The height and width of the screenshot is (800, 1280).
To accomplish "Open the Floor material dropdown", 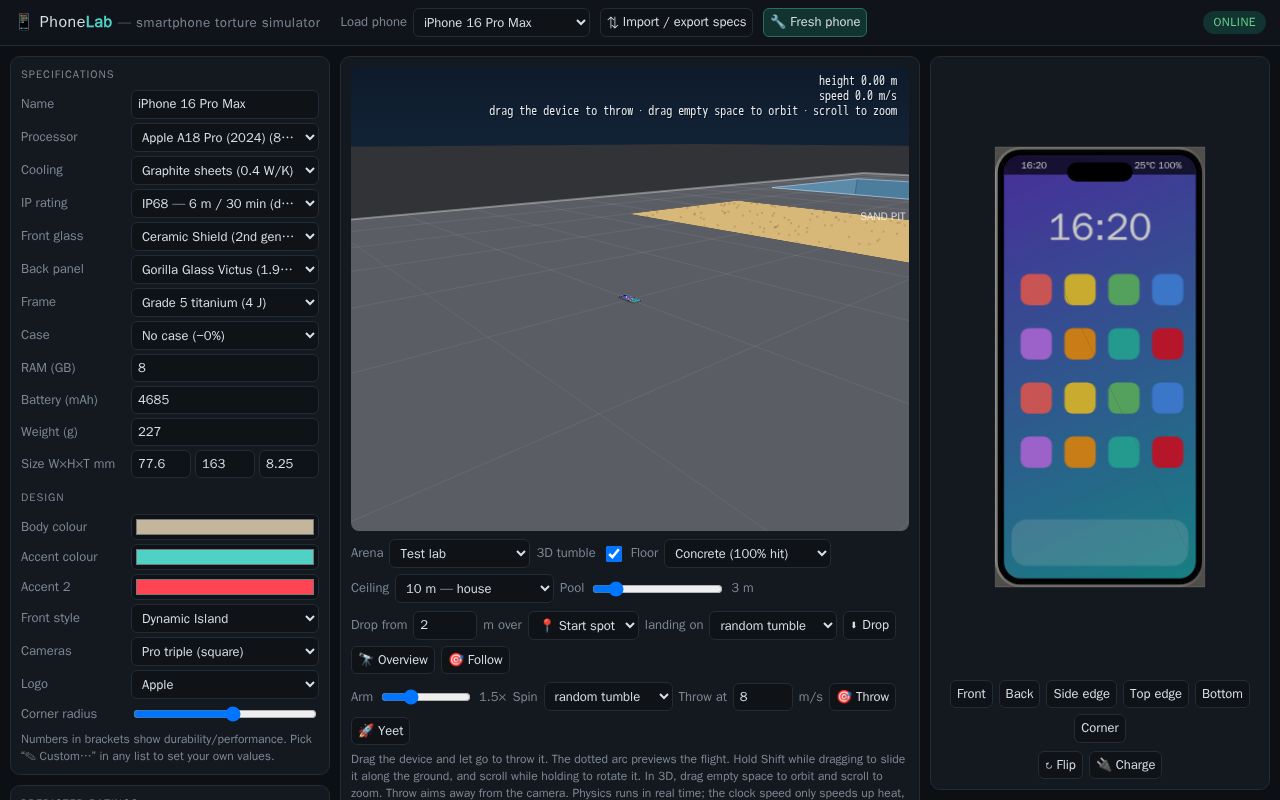I will (747, 553).
